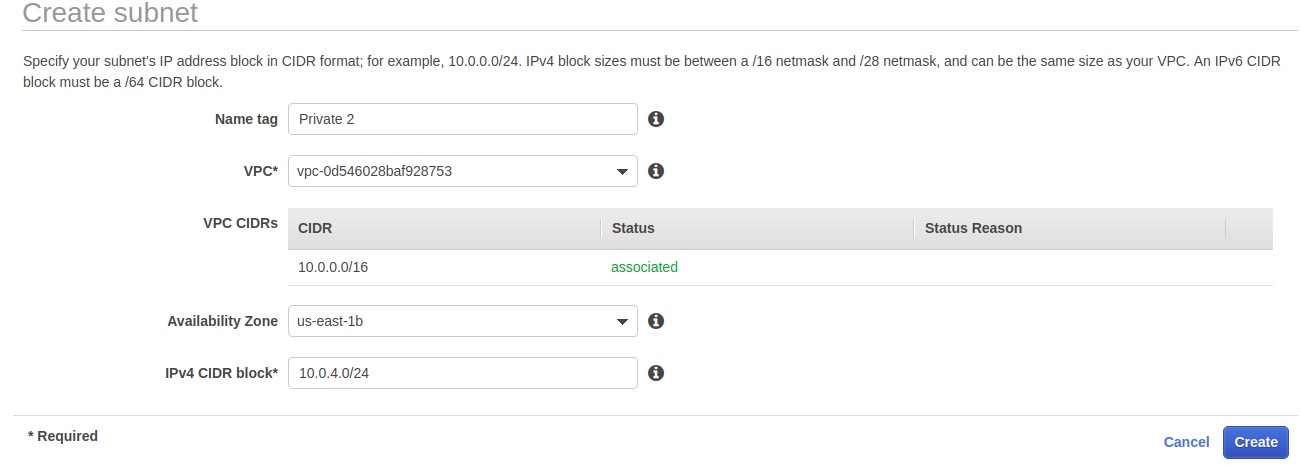Click the VPC CIDRs label
The height and width of the screenshot is (465, 1301).
point(240,223)
